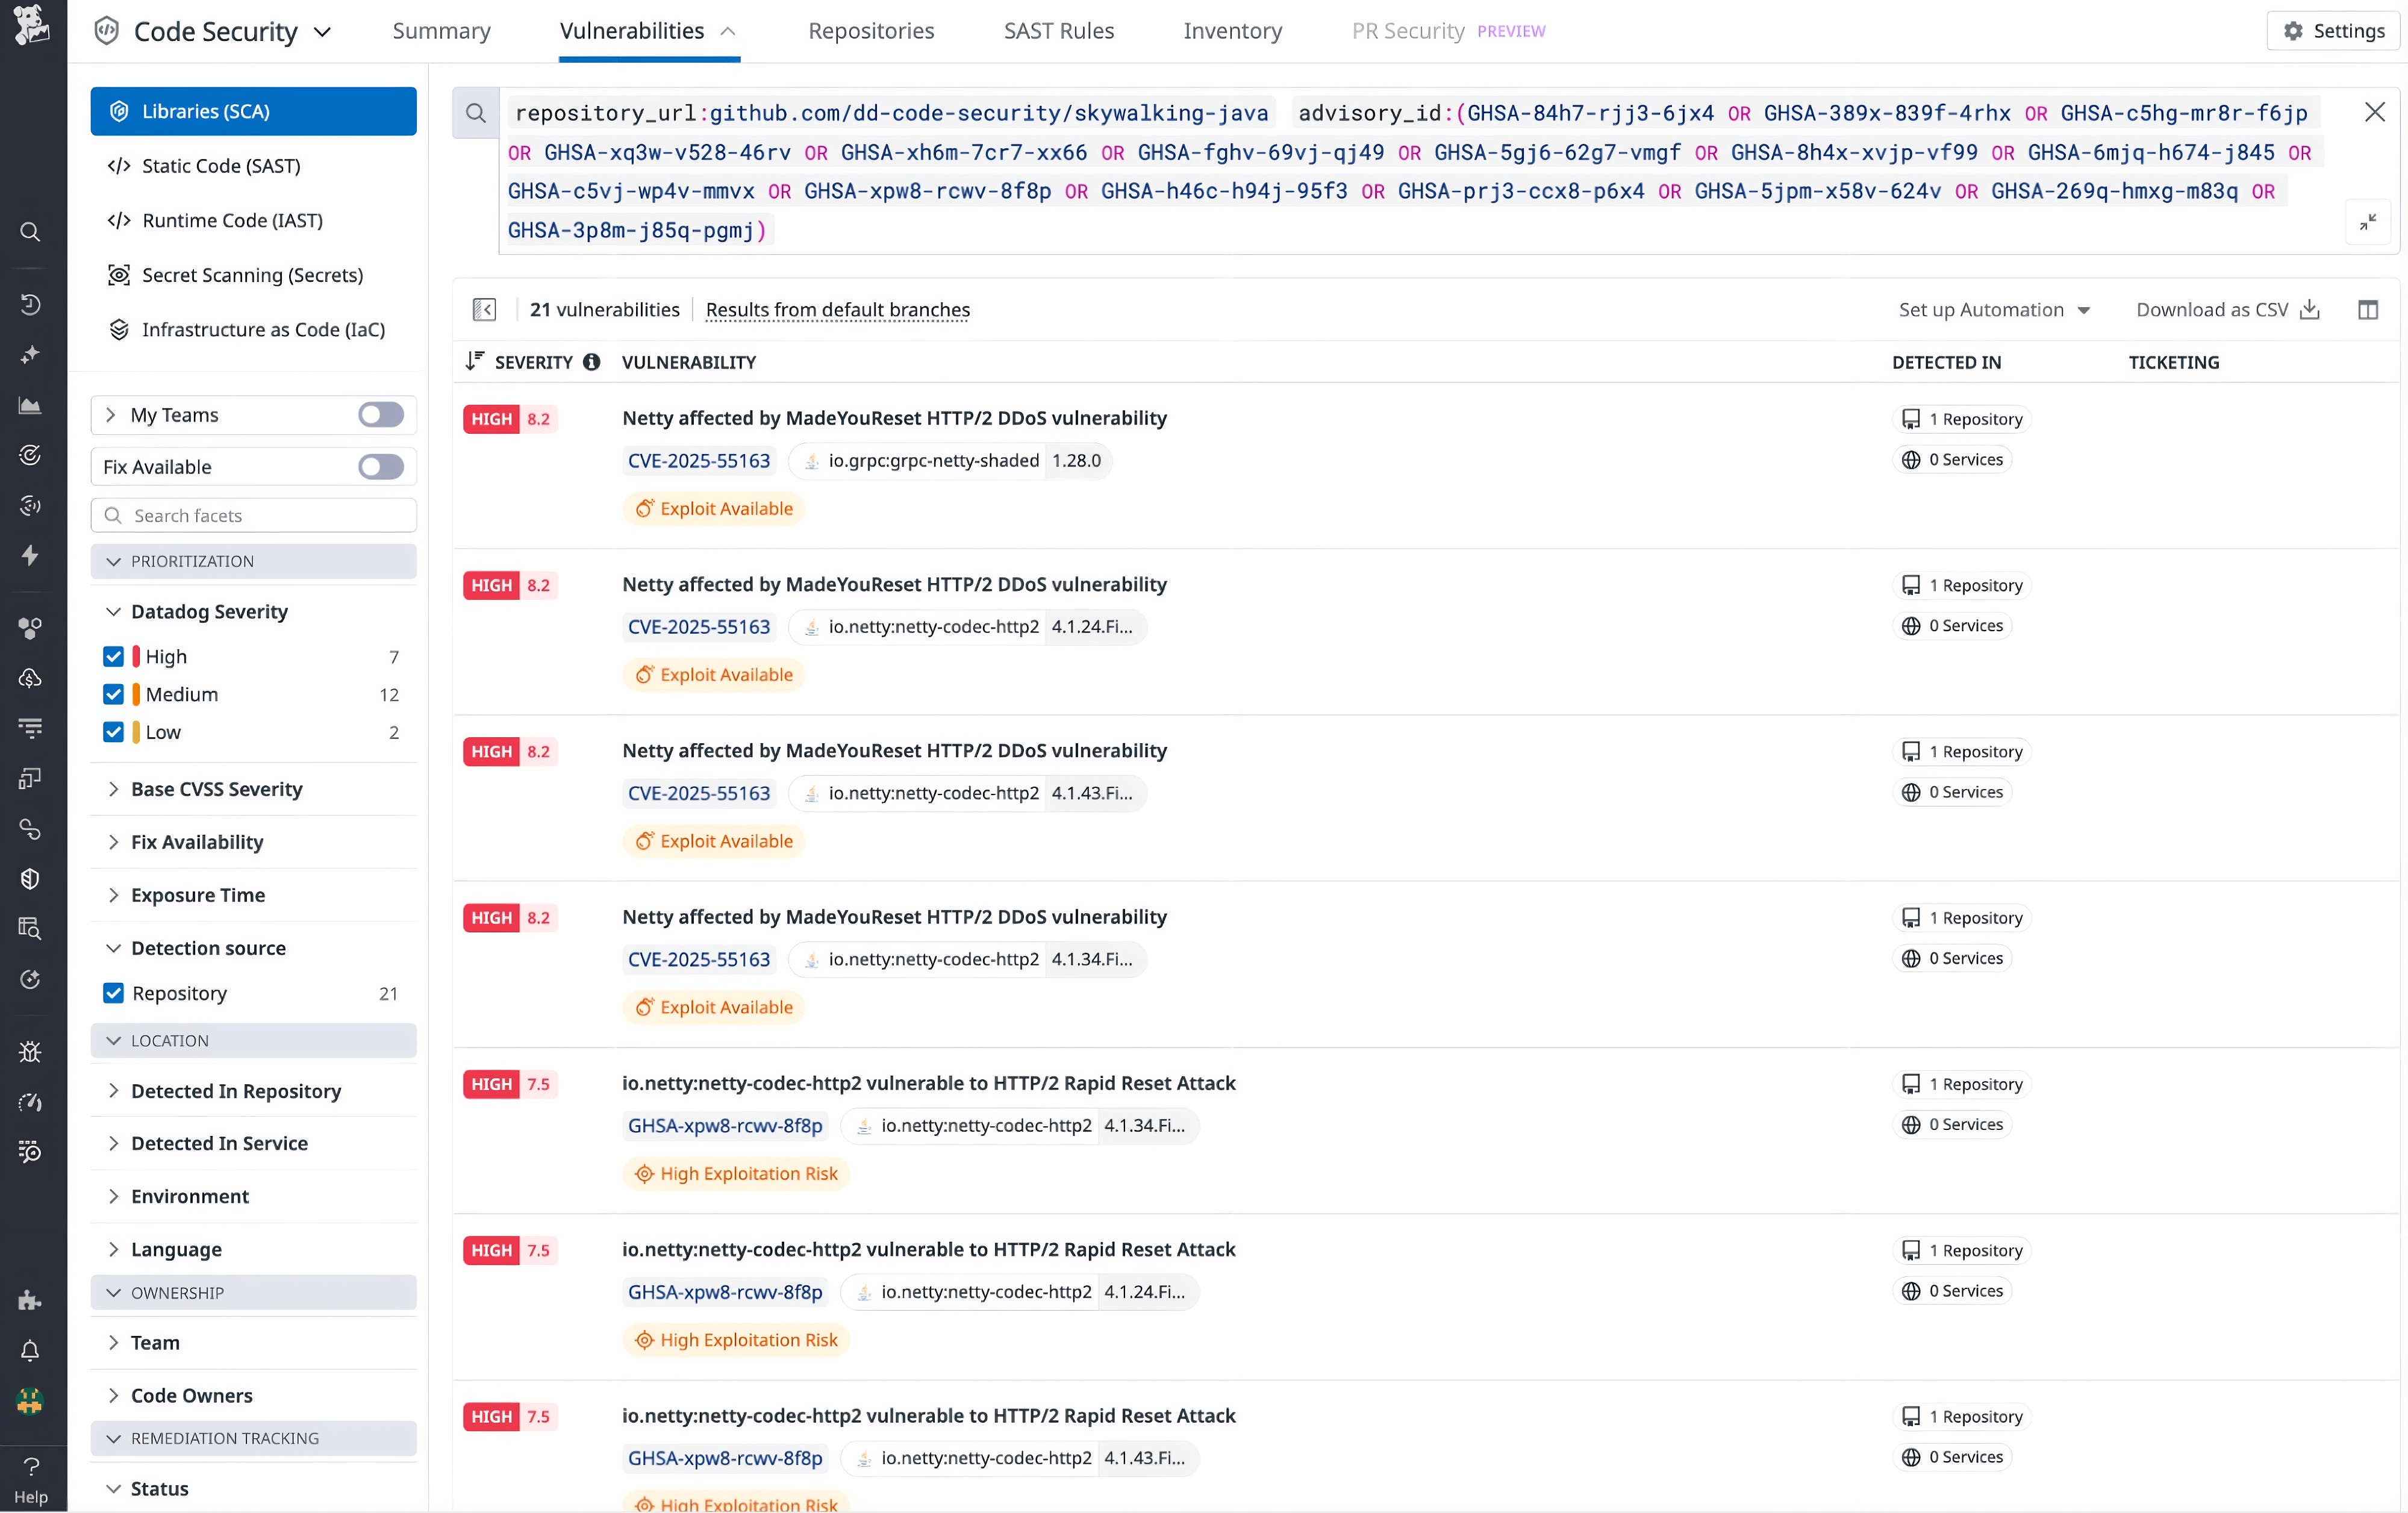
Task: Click the Help question mark icon
Action: (x=30, y=1468)
